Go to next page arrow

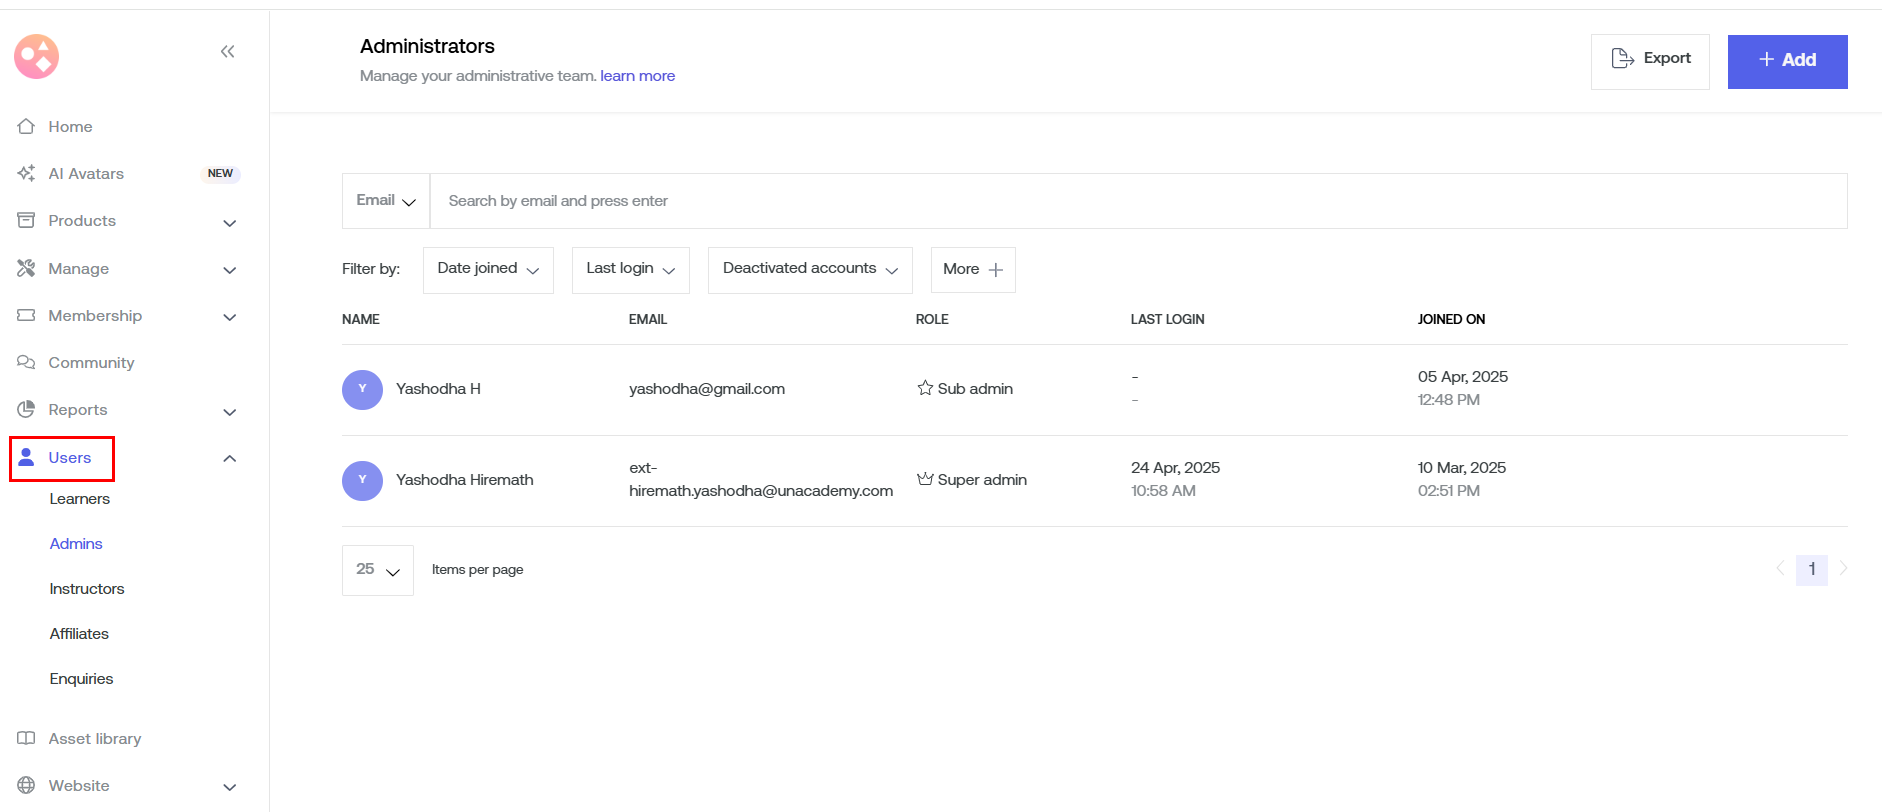(x=1843, y=569)
